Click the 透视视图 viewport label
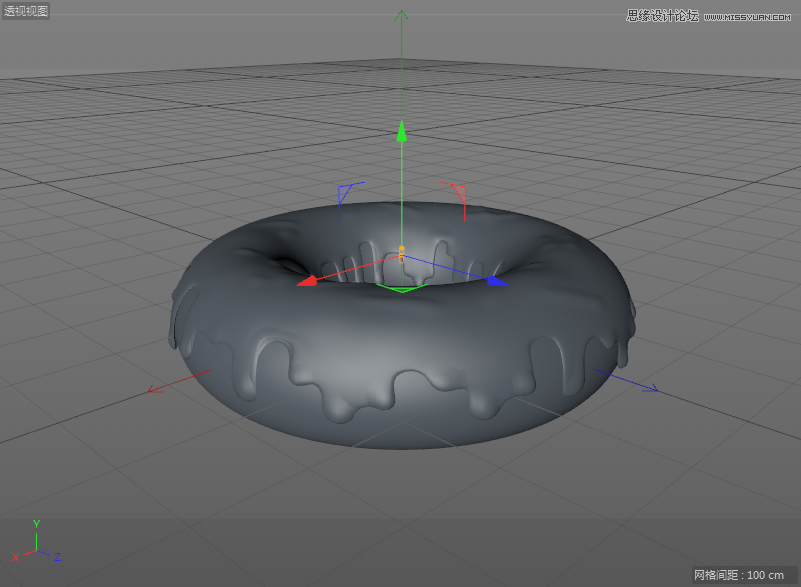 pyautogui.click(x=25, y=11)
